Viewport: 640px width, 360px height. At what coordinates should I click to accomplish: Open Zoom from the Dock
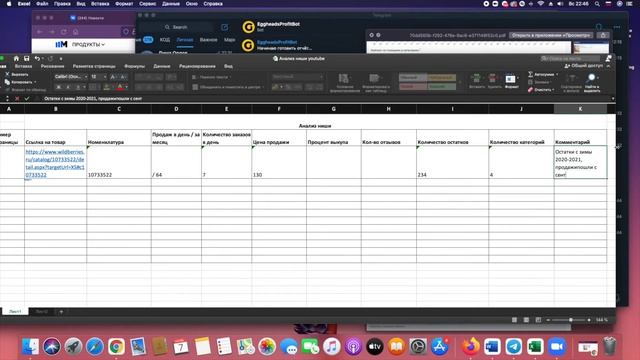pyautogui.click(x=557, y=347)
